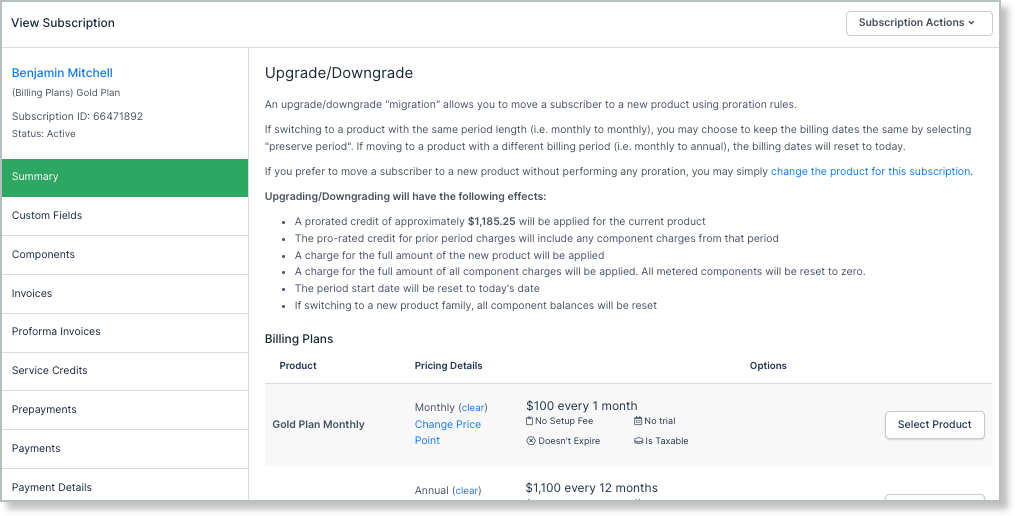Click the '$1,100 every 12 months' price
Screen dimensions: 1015x516
(592, 488)
